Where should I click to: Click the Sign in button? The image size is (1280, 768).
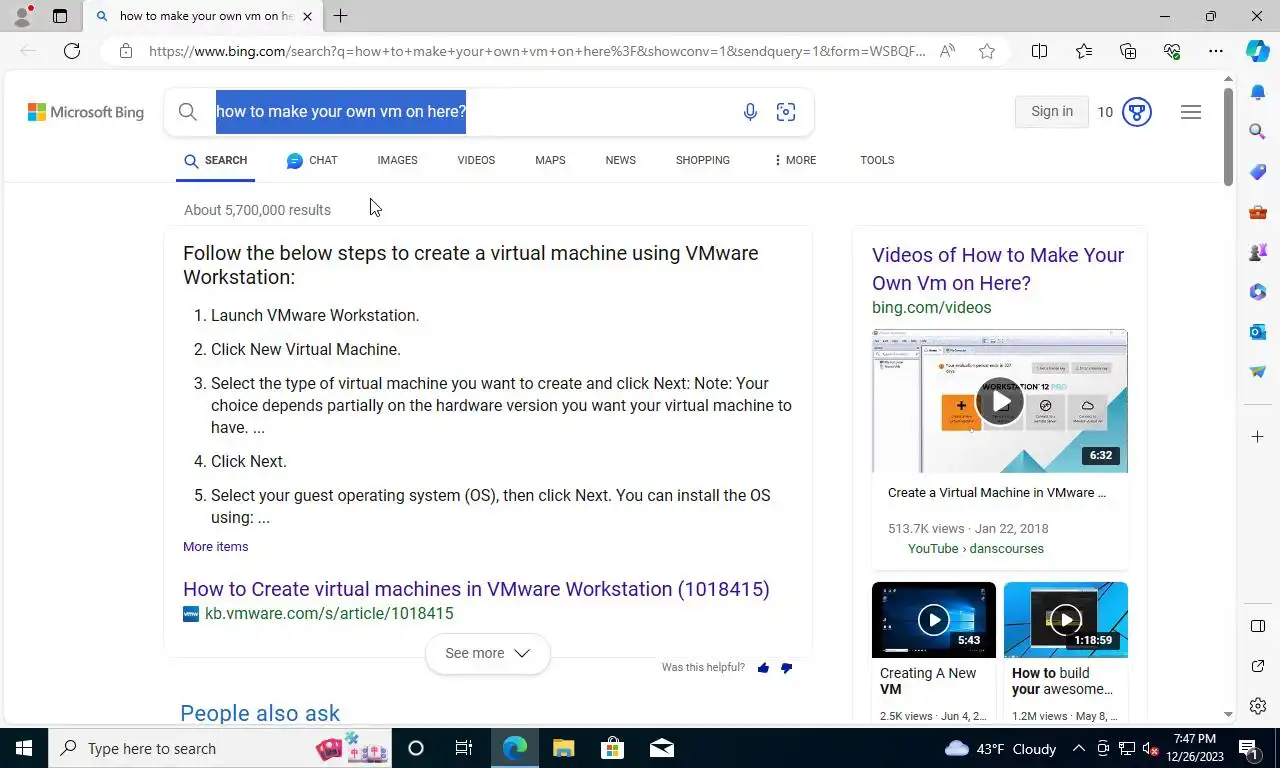(1052, 112)
